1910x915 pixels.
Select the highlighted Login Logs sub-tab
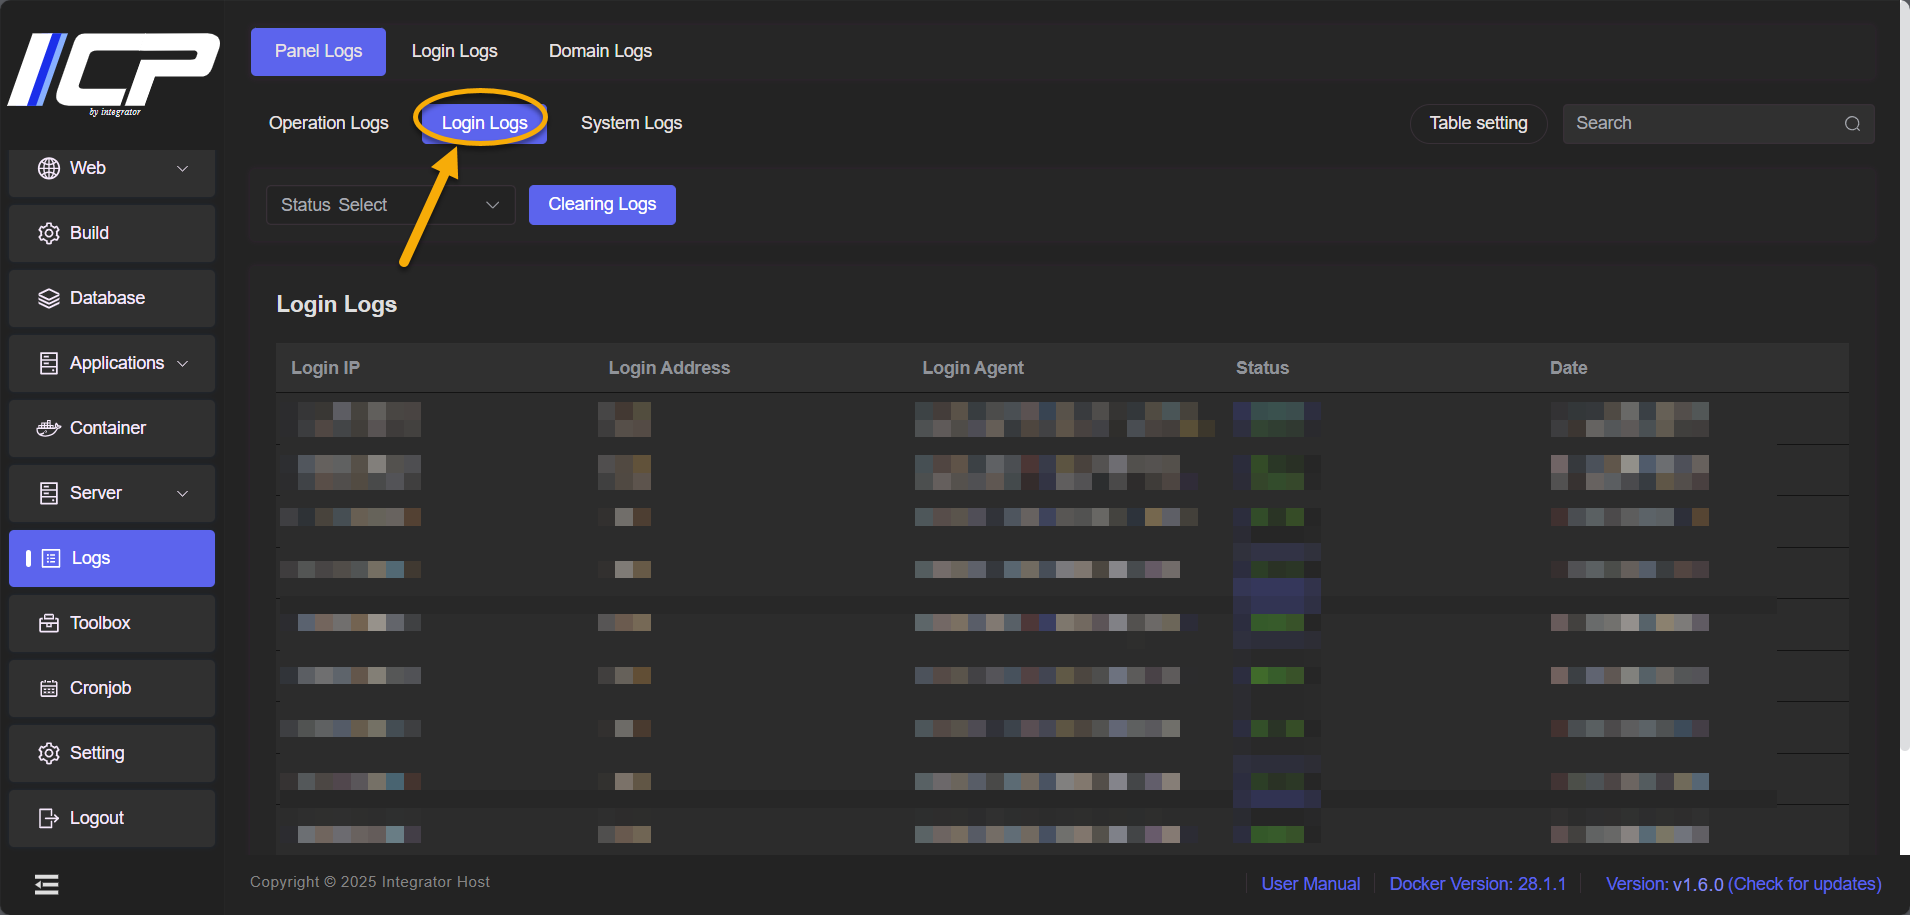pos(484,123)
